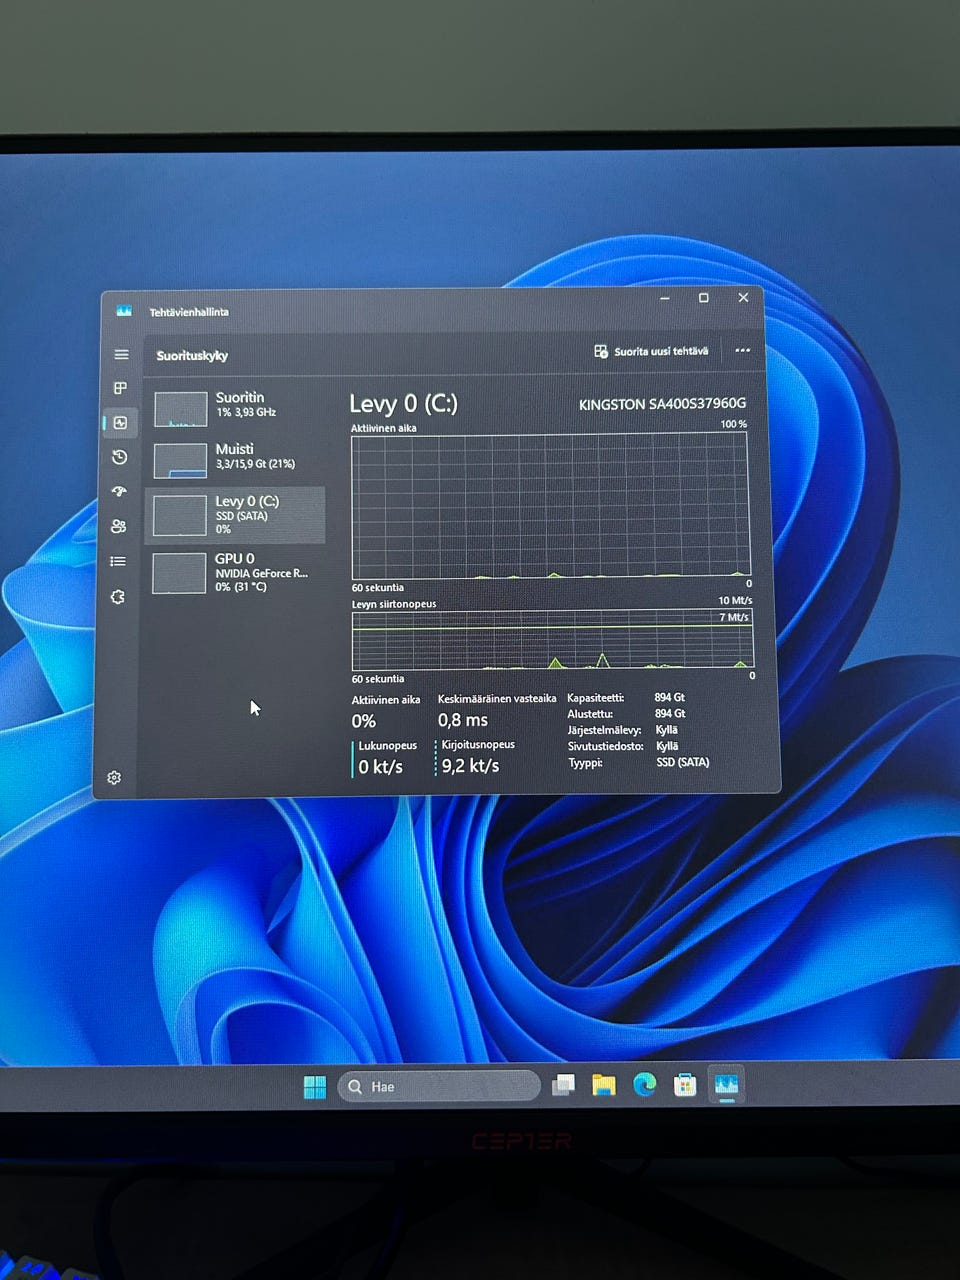Click the GPU 0 mini graph thumbnail
The width and height of the screenshot is (960, 1280).
click(x=179, y=574)
